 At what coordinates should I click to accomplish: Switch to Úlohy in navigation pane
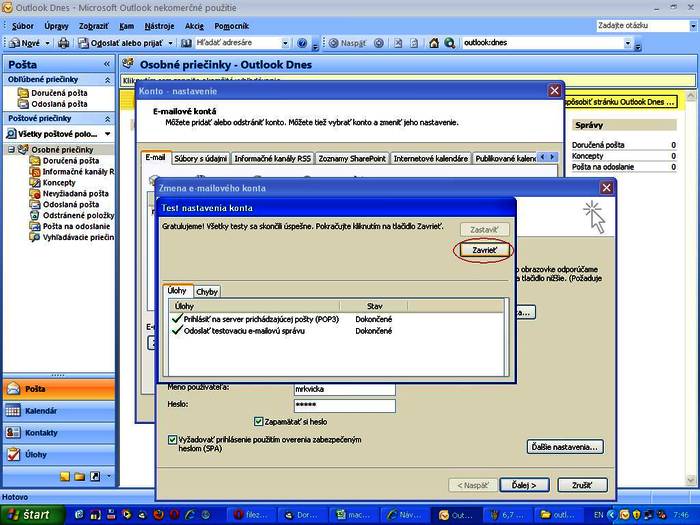point(59,454)
